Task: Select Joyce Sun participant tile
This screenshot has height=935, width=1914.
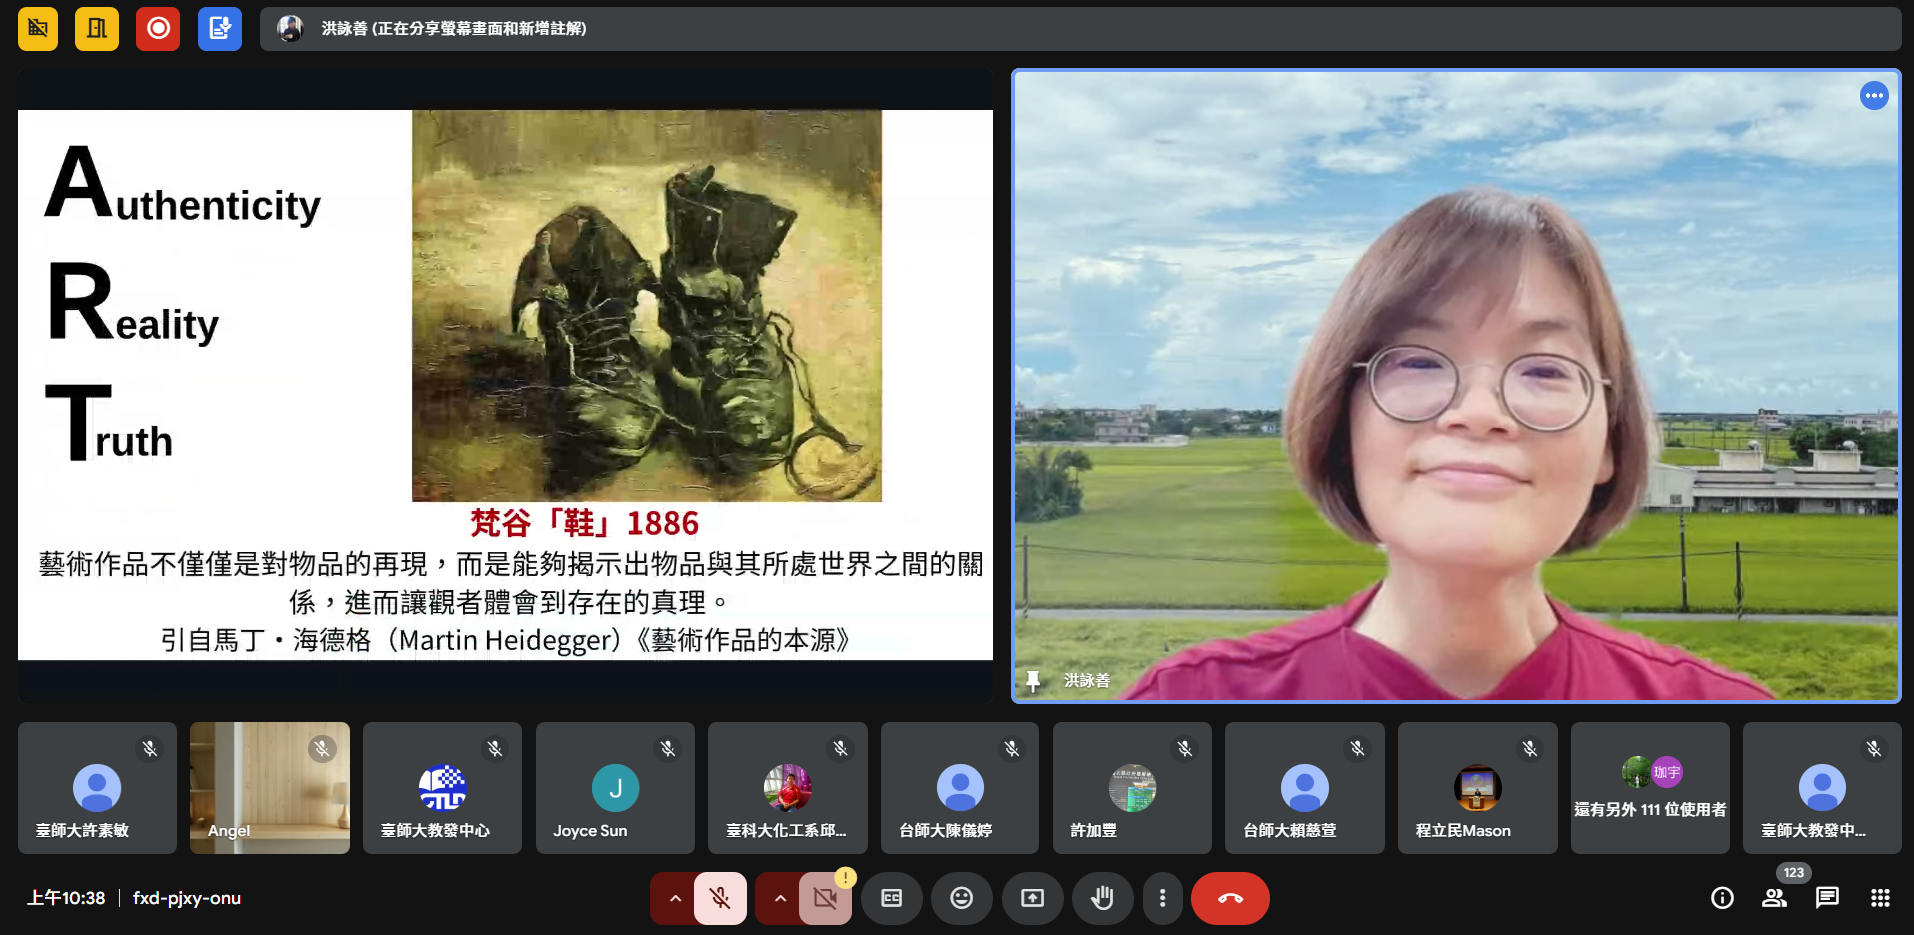Action: click(x=615, y=788)
